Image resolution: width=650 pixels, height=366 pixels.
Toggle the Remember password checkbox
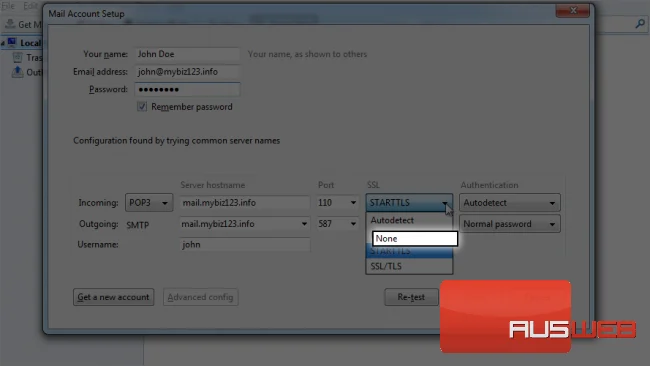[142, 107]
